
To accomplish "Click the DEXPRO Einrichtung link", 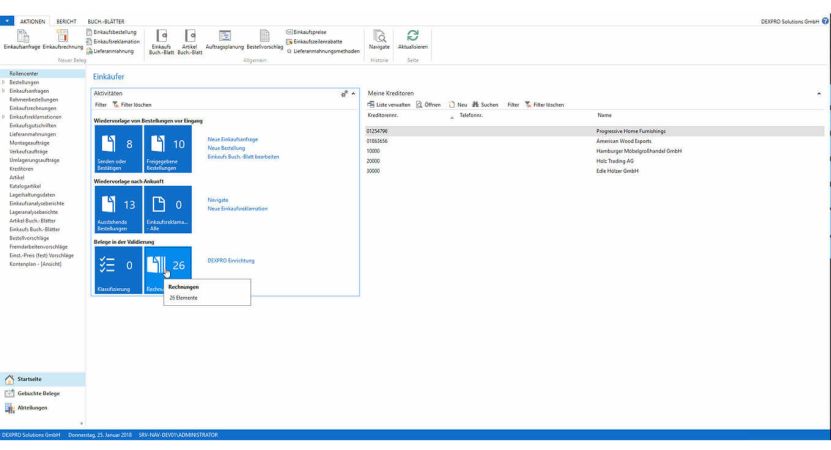I will pyautogui.click(x=231, y=260).
